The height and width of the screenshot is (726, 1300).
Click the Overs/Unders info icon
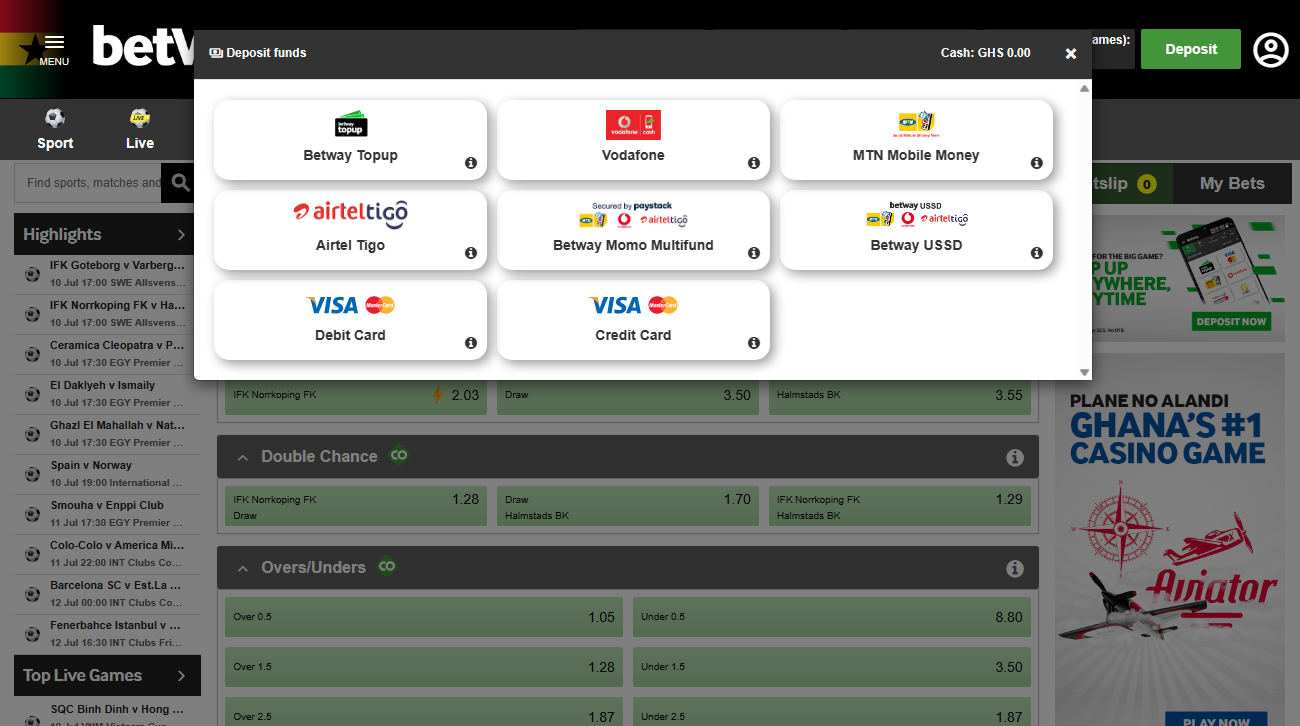(x=1015, y=568)
